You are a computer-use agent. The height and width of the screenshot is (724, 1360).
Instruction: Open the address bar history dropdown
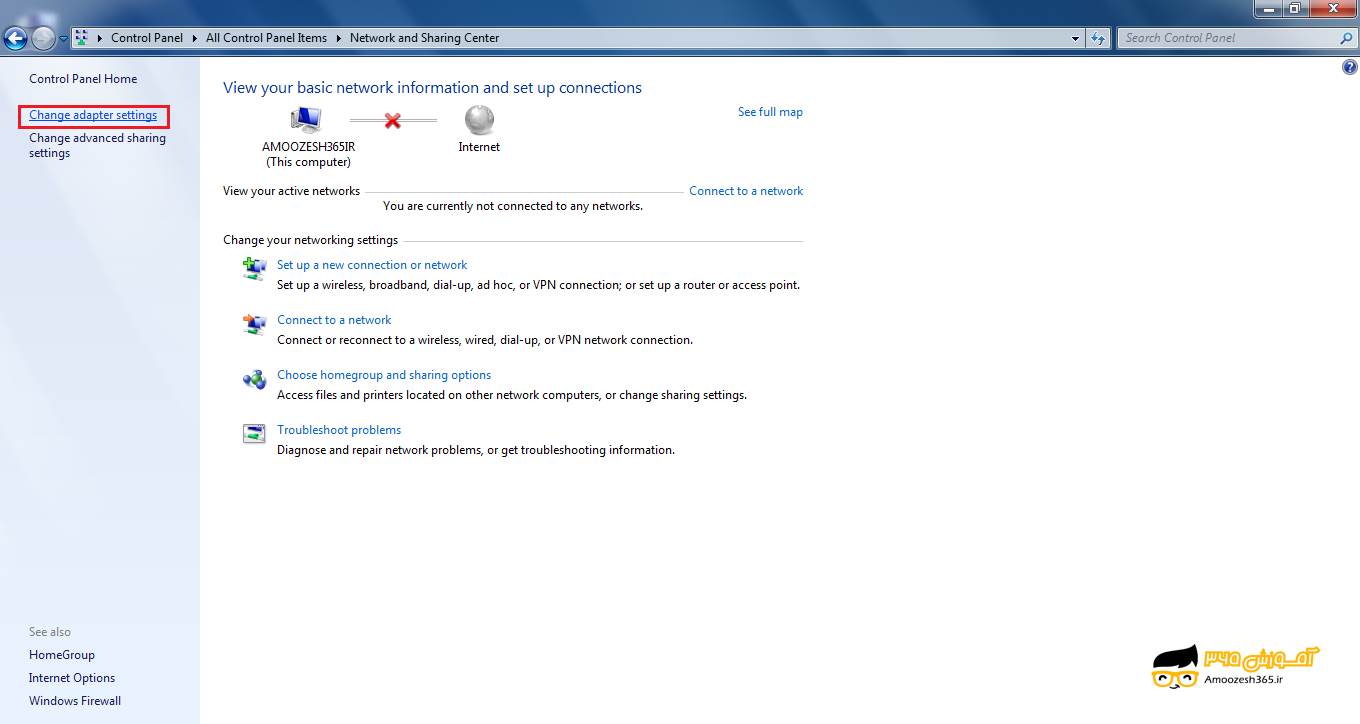[x=1076, y=38]
